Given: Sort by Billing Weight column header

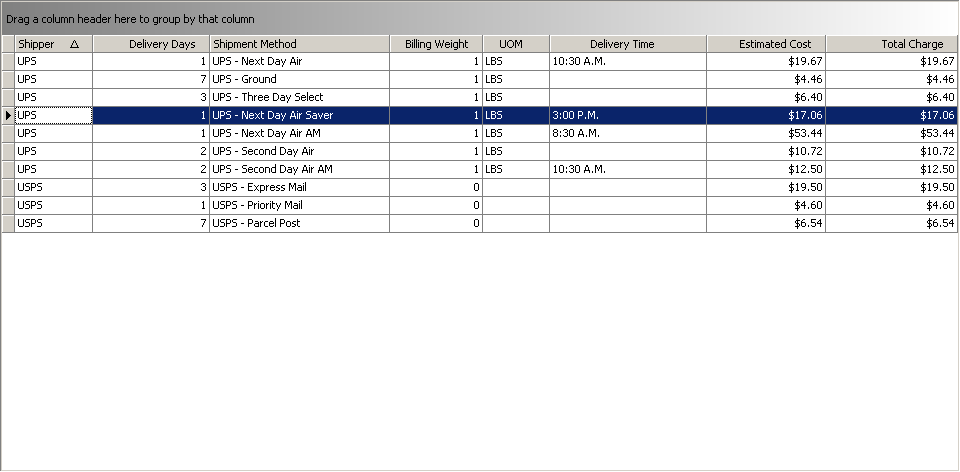Looking at the screenshot, I should (x=436, y=44).
